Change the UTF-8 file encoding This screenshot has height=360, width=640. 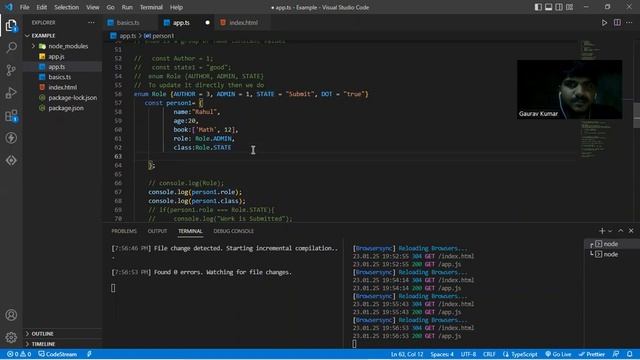(x=468, y=354)
